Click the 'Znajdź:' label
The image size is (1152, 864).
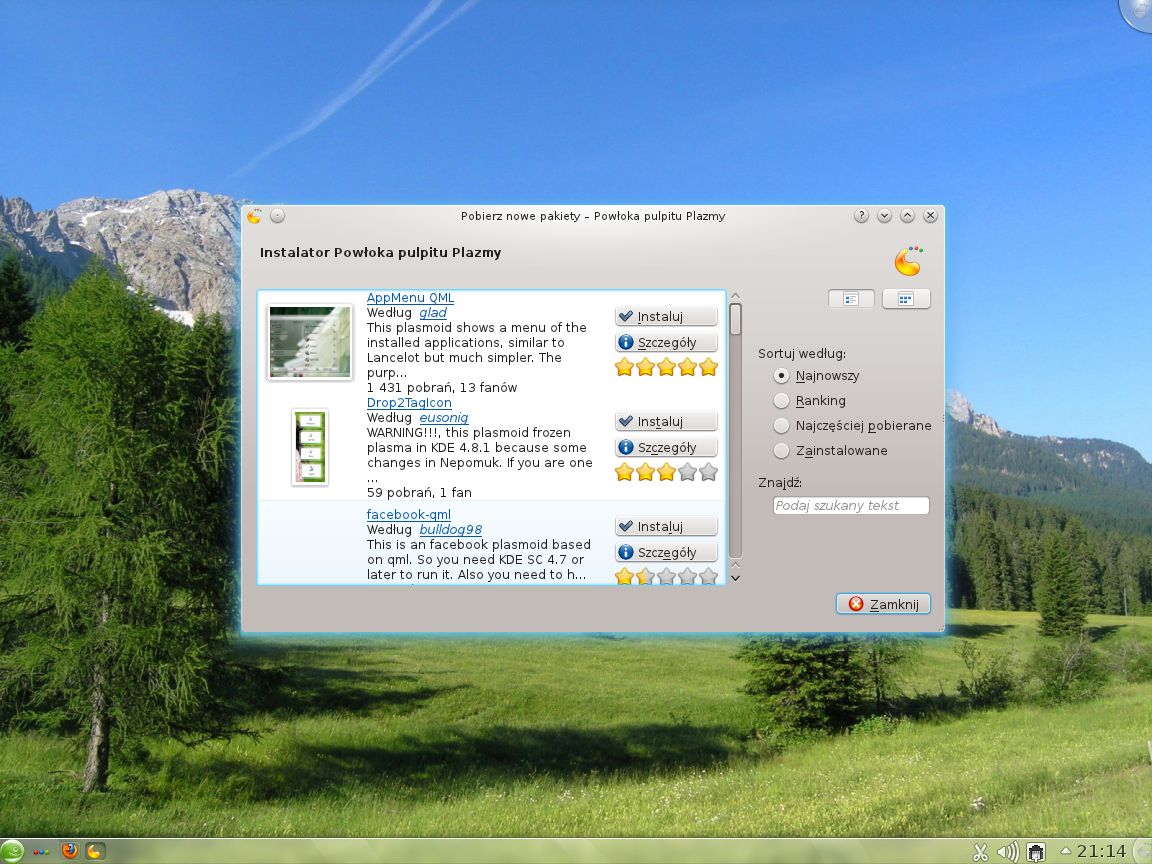[x=780, y=483]
